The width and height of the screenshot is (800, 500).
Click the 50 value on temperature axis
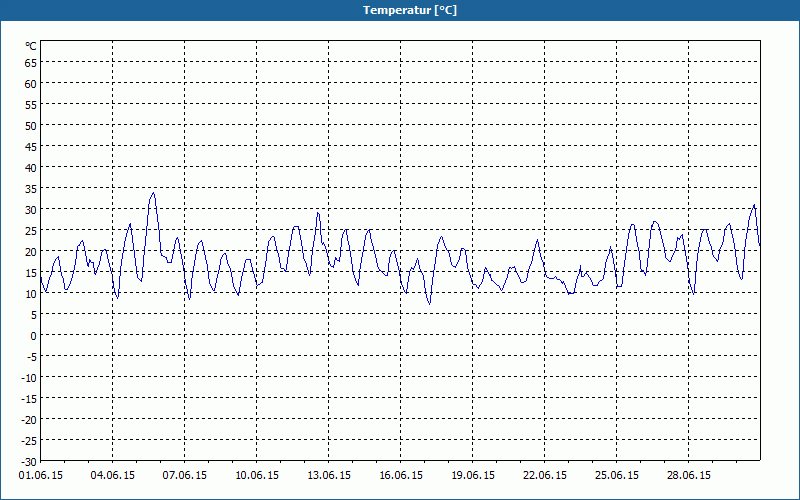coord(31,126)
